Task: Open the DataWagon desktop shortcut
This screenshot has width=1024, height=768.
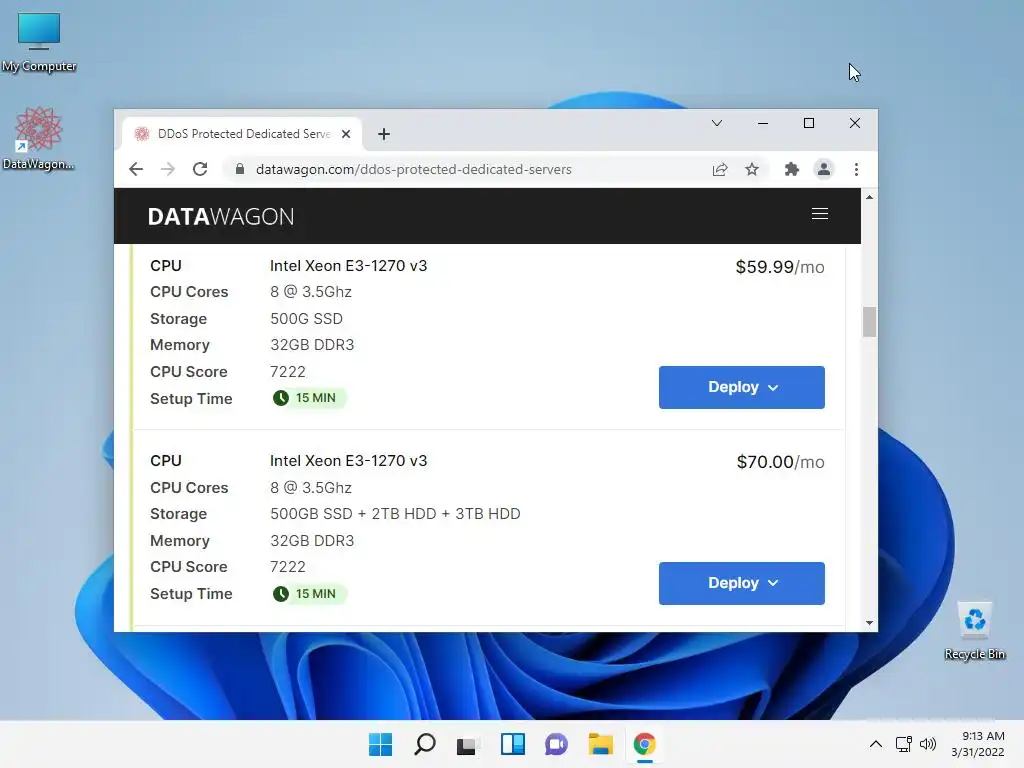Action: [x=39, y=138]
